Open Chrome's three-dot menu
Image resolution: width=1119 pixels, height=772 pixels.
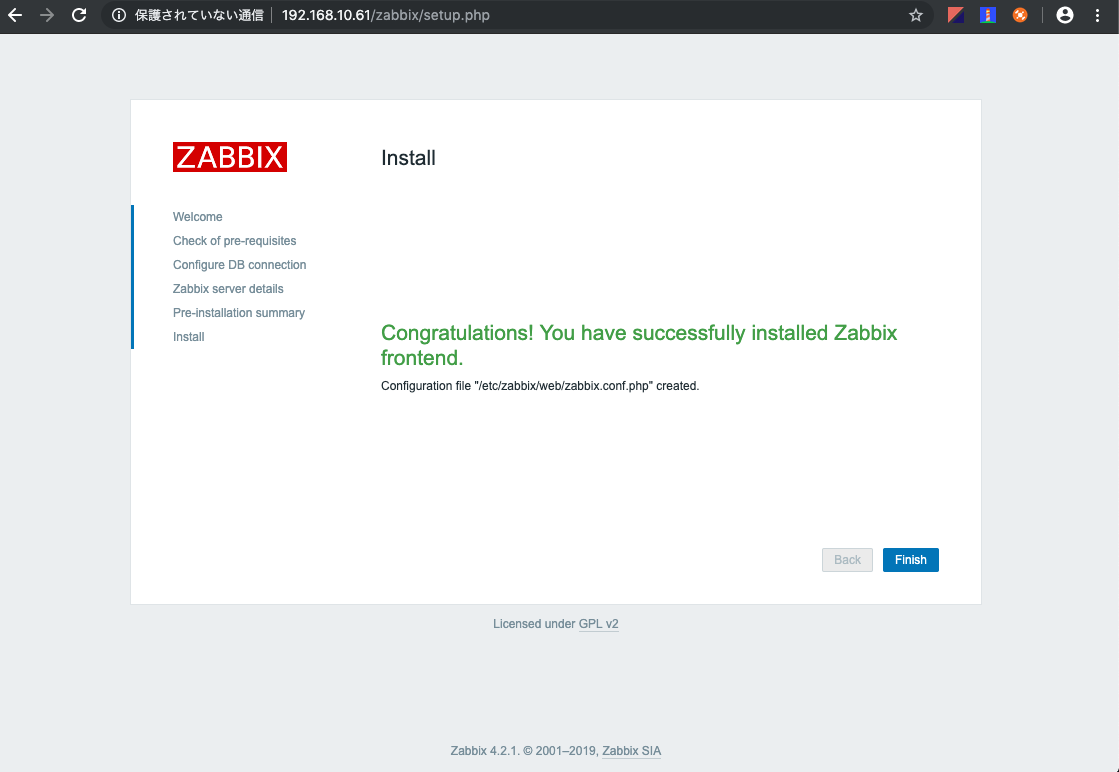click(1097, 15)
